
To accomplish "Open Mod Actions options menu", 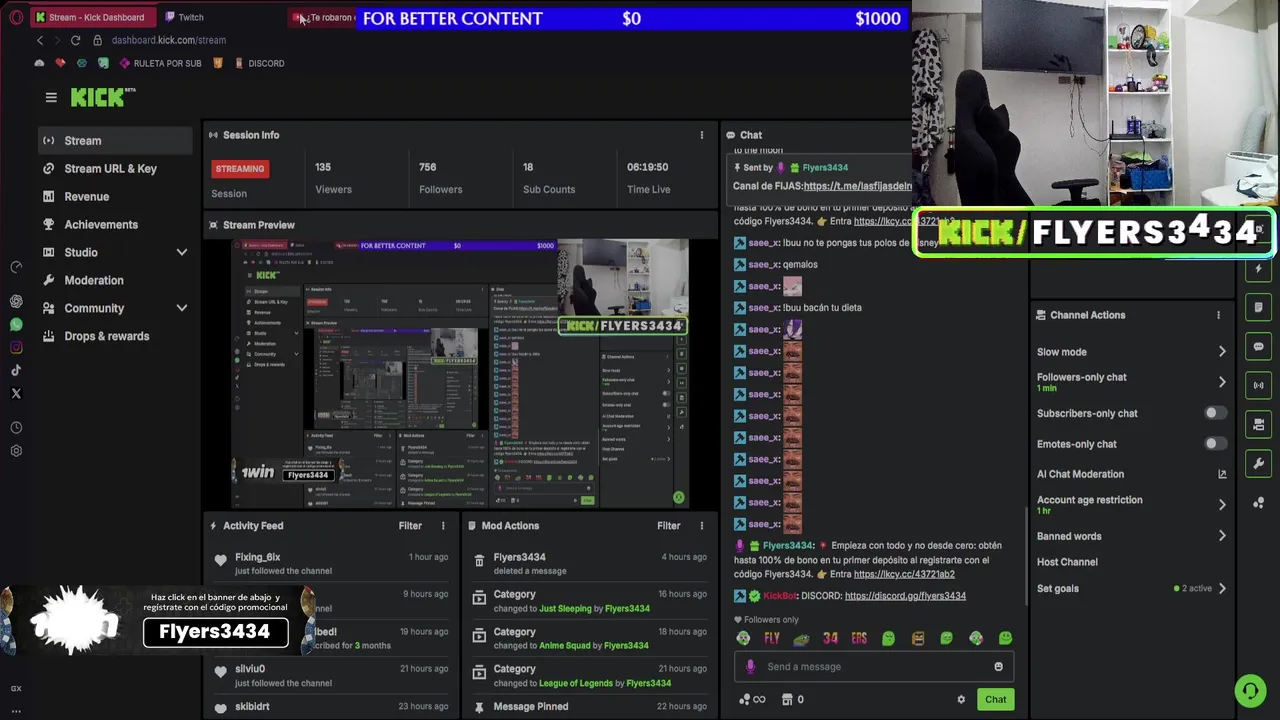I will (702, 526).
